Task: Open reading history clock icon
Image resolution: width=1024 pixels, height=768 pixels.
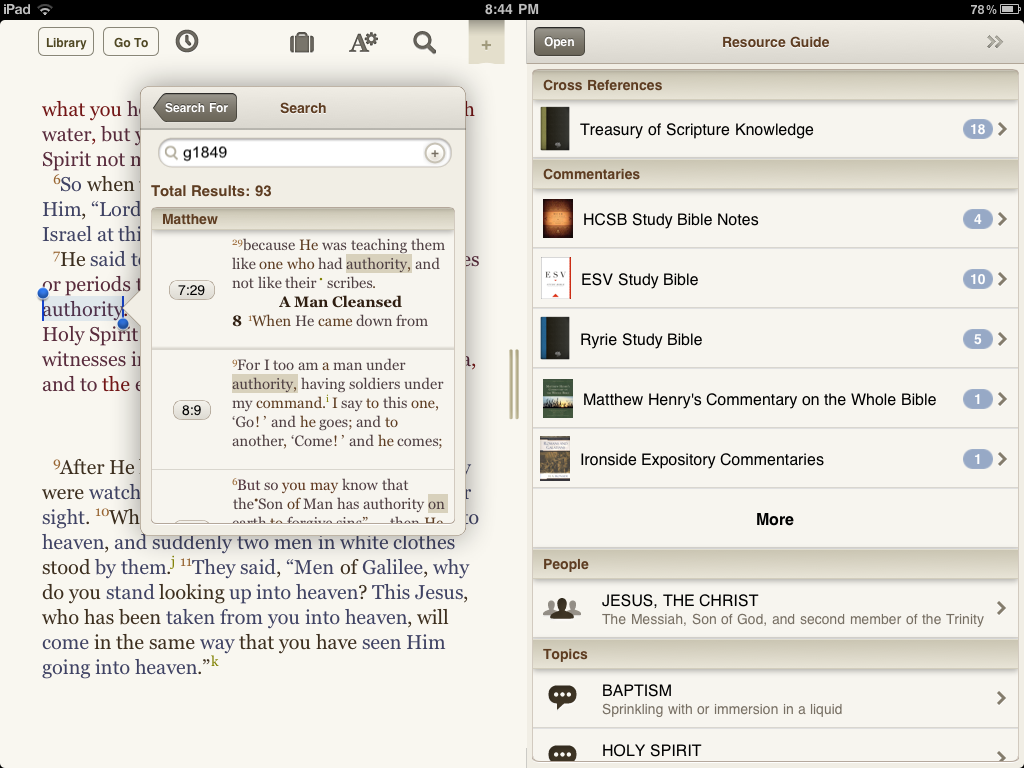Action: pos(187,42)
